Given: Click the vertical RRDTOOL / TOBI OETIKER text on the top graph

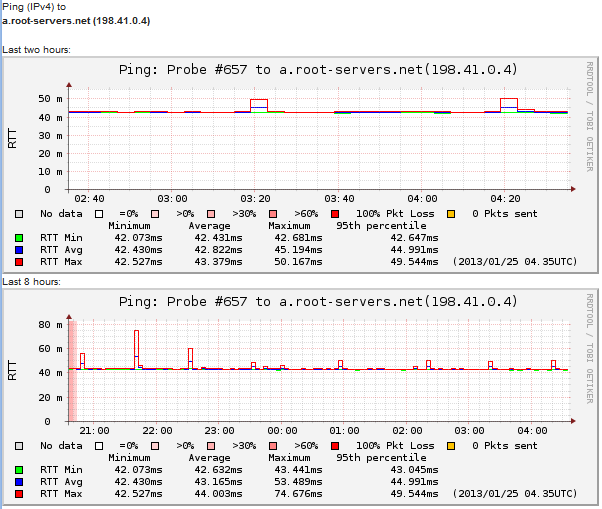Looking at the screenshot, I should click(x=587, y=115).
